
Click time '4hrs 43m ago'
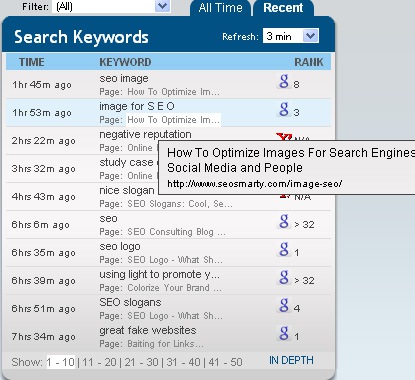click(44, 197)
